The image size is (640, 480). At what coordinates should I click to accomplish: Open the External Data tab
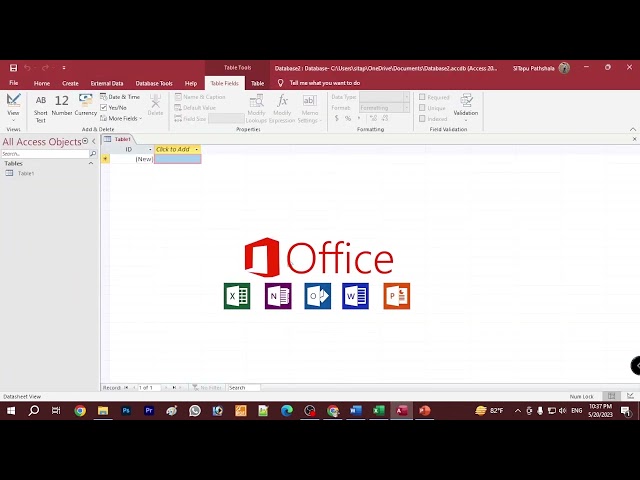[x=107, y=83]
